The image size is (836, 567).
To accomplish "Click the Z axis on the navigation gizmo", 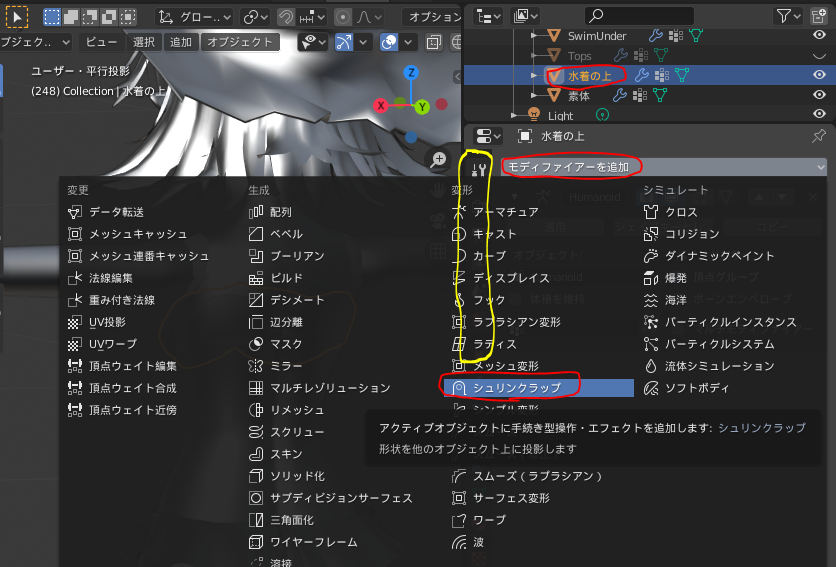I will 411,73.
